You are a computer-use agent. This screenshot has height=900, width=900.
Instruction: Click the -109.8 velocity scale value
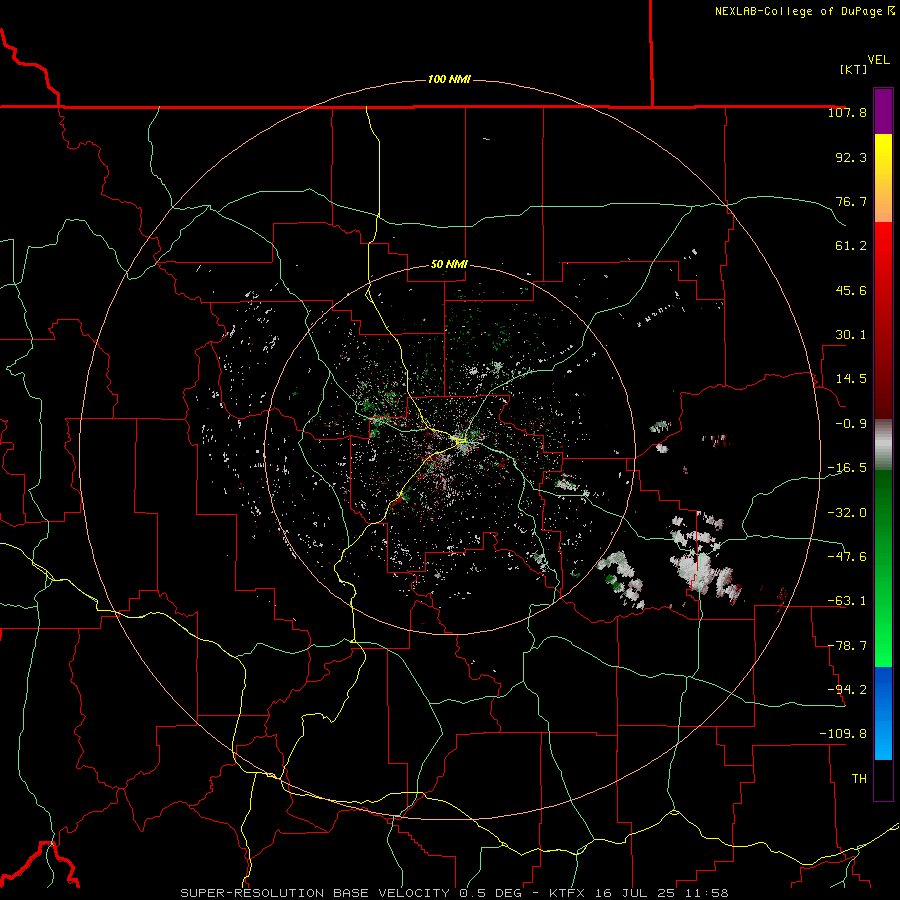843,734
